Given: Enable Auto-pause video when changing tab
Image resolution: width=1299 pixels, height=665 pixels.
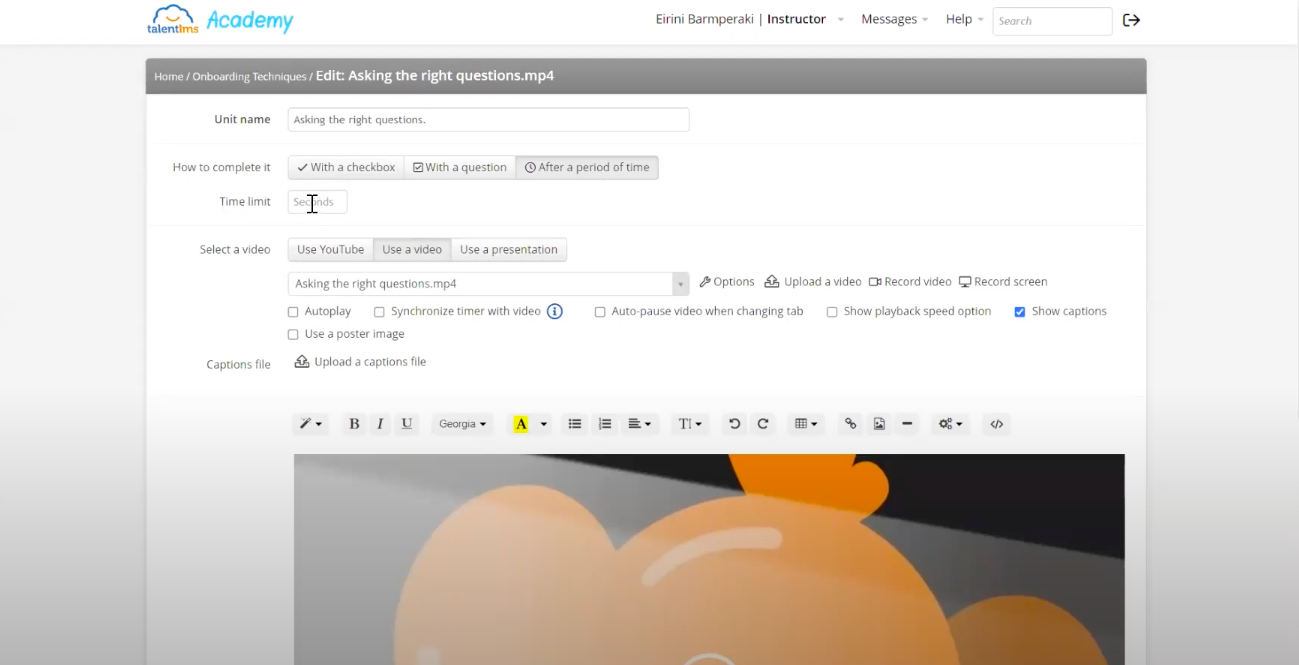Looking at the screenshot, I should coord(600,312).
